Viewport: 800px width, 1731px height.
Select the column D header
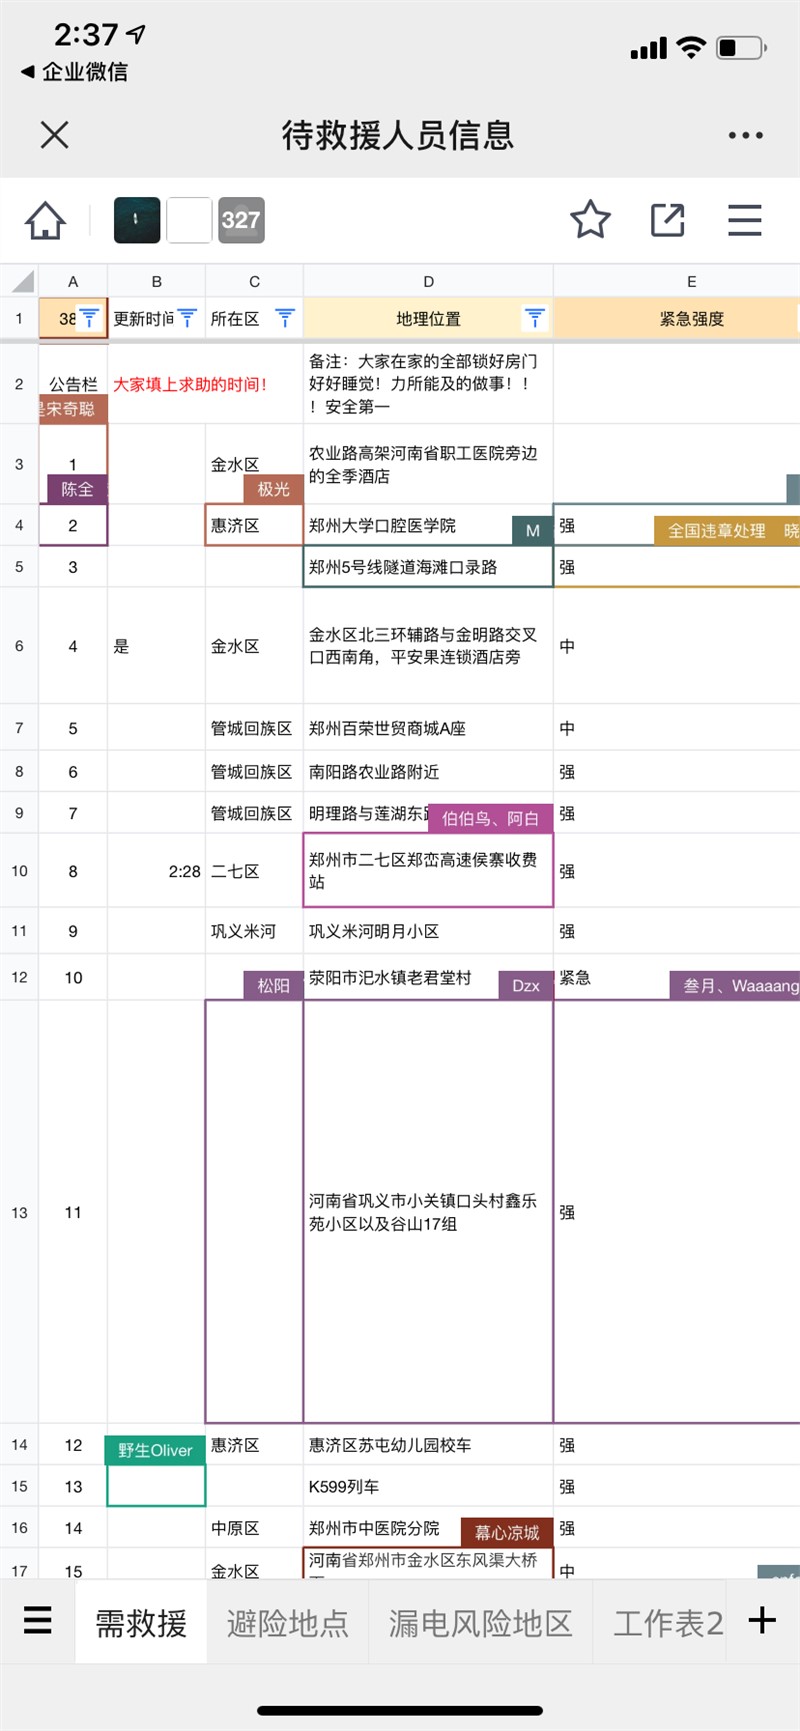(428, 282)
